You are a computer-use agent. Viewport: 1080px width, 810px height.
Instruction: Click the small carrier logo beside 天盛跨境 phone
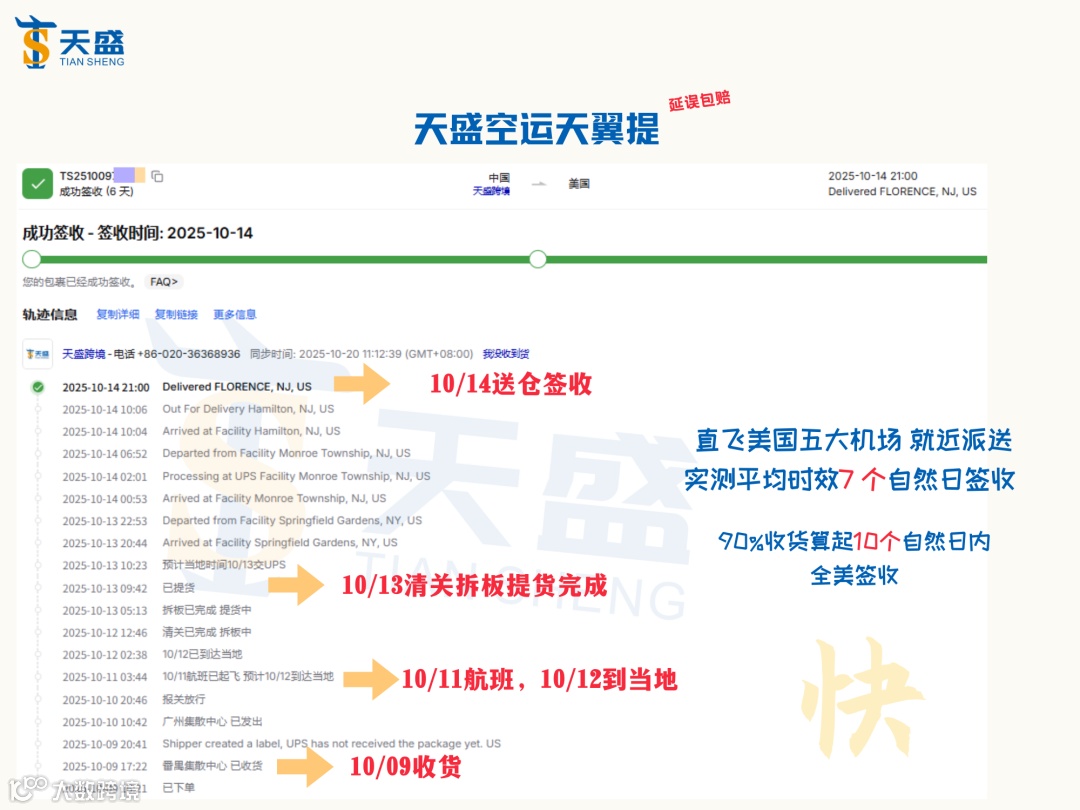(x=37, y=354)
